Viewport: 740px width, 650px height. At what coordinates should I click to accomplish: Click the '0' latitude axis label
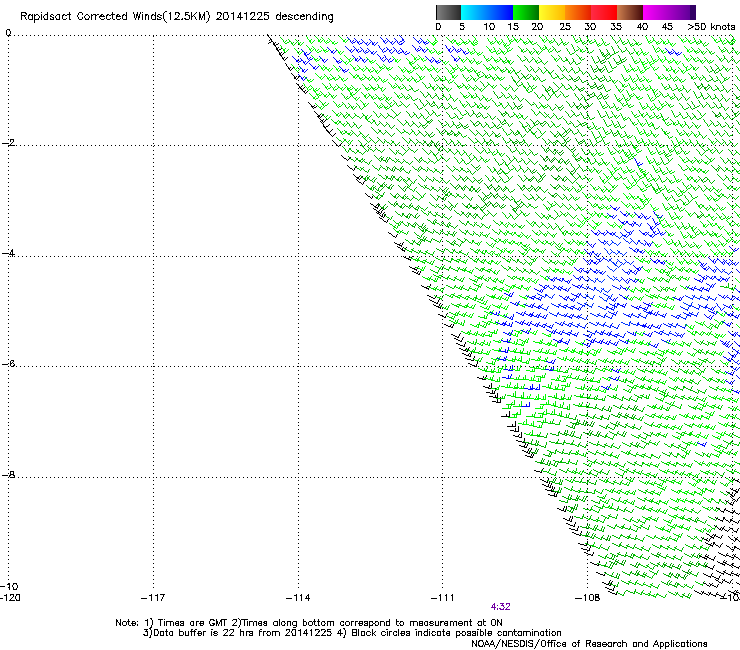pos(8,33)
